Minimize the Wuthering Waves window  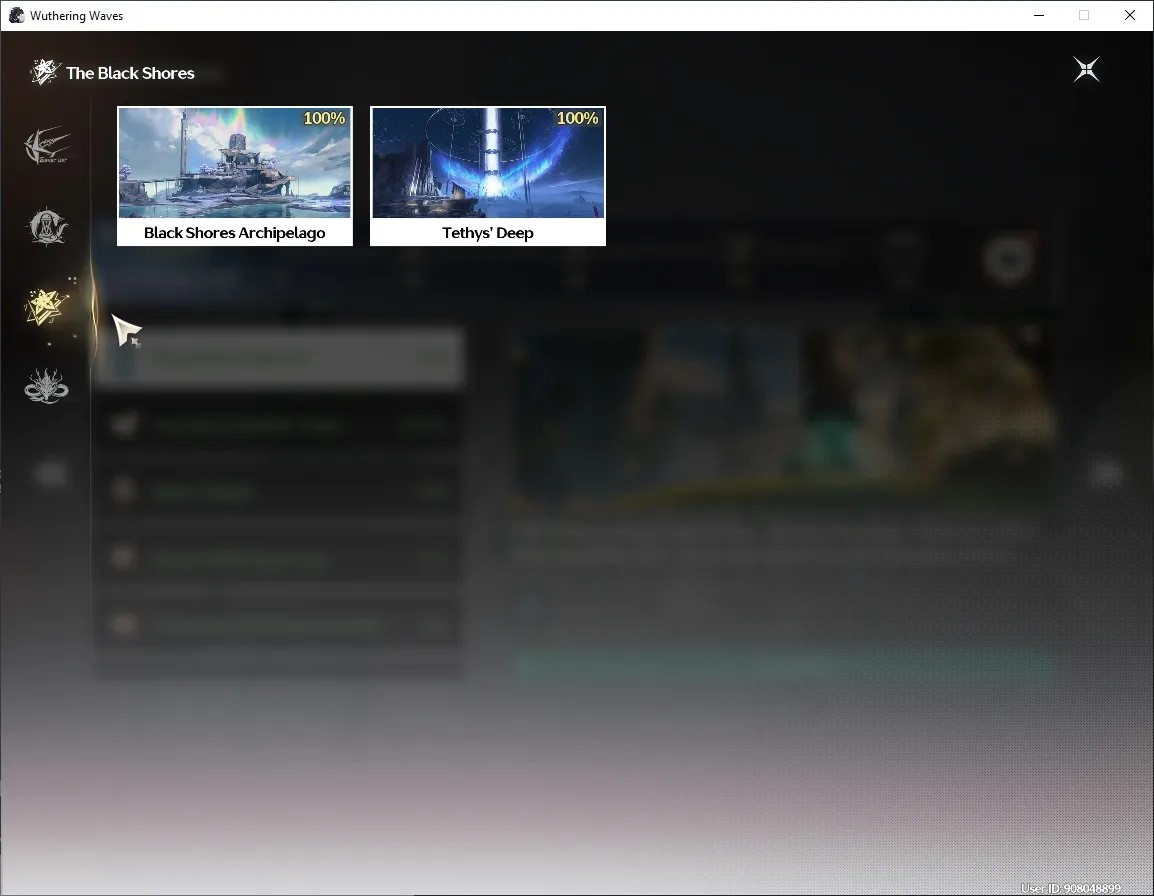click(1039, 15)
